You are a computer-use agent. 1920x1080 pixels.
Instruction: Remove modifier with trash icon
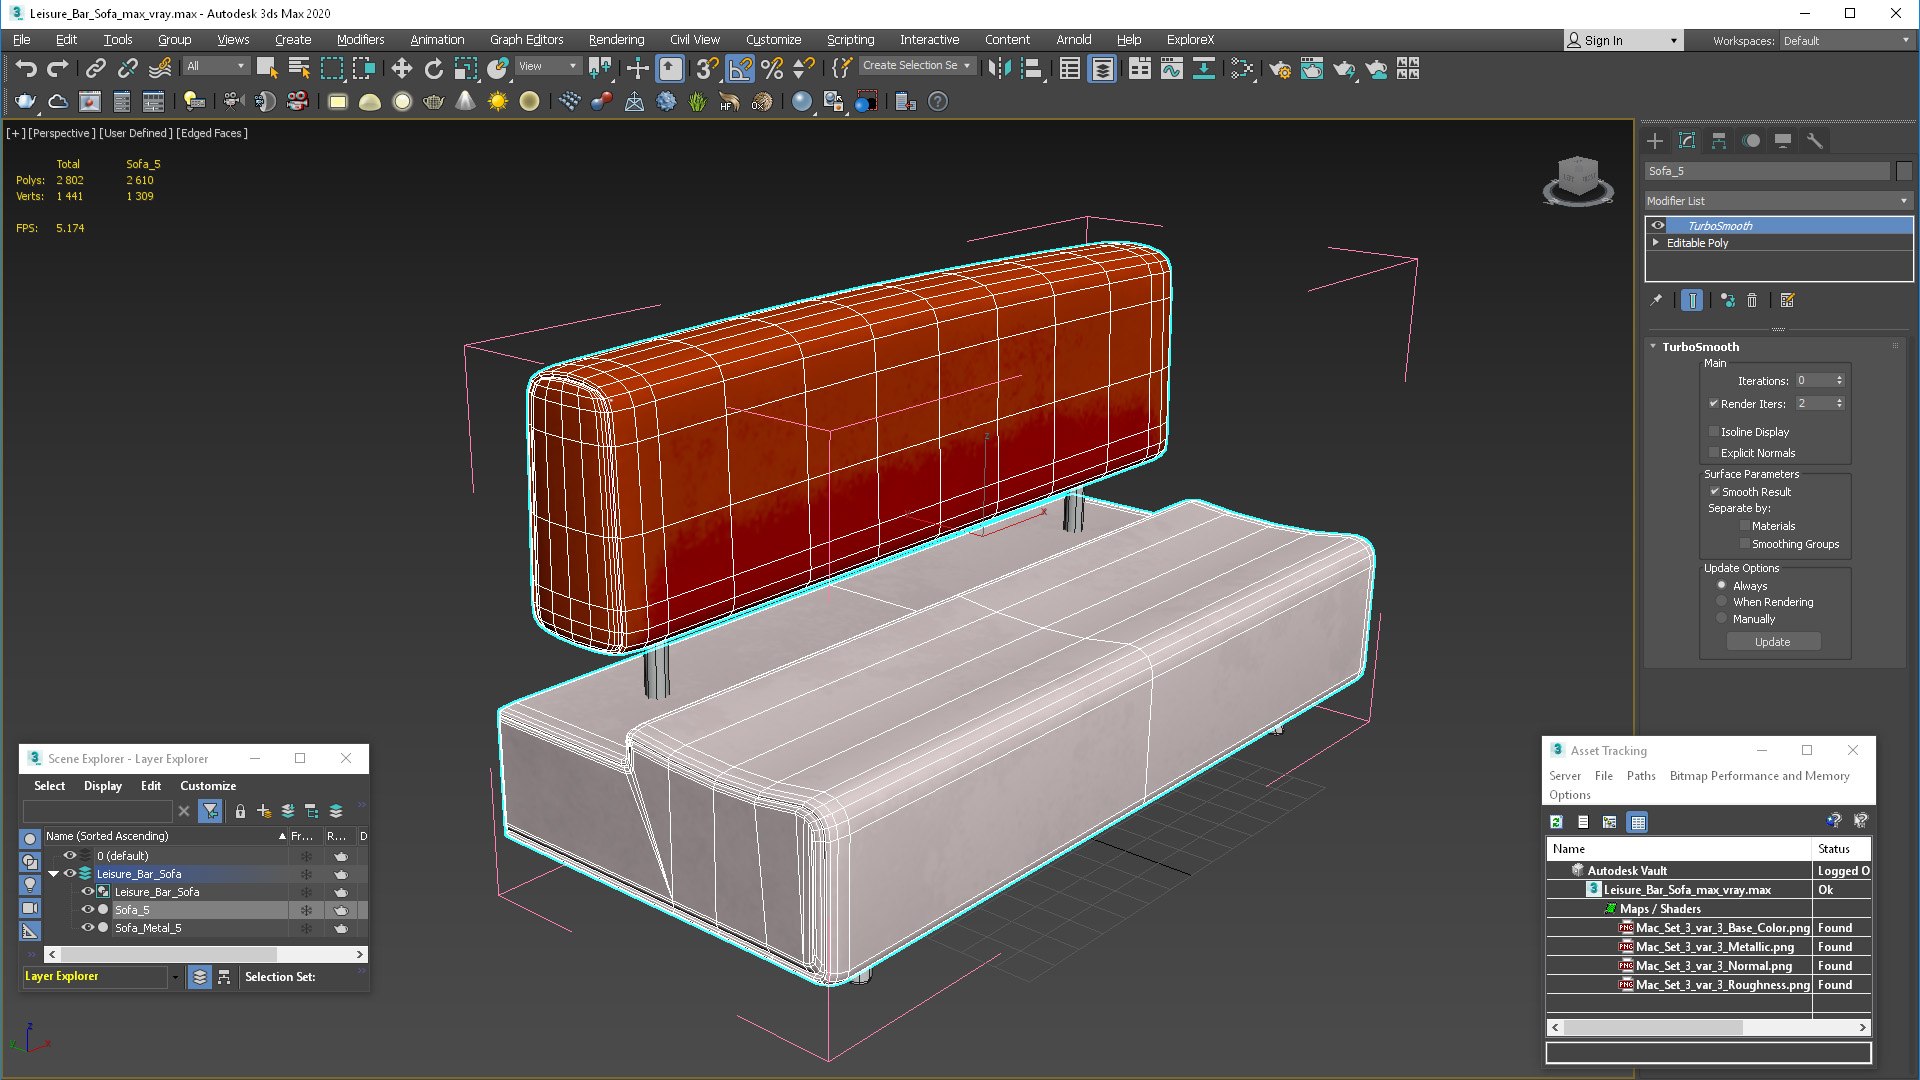coord(1752,300)
